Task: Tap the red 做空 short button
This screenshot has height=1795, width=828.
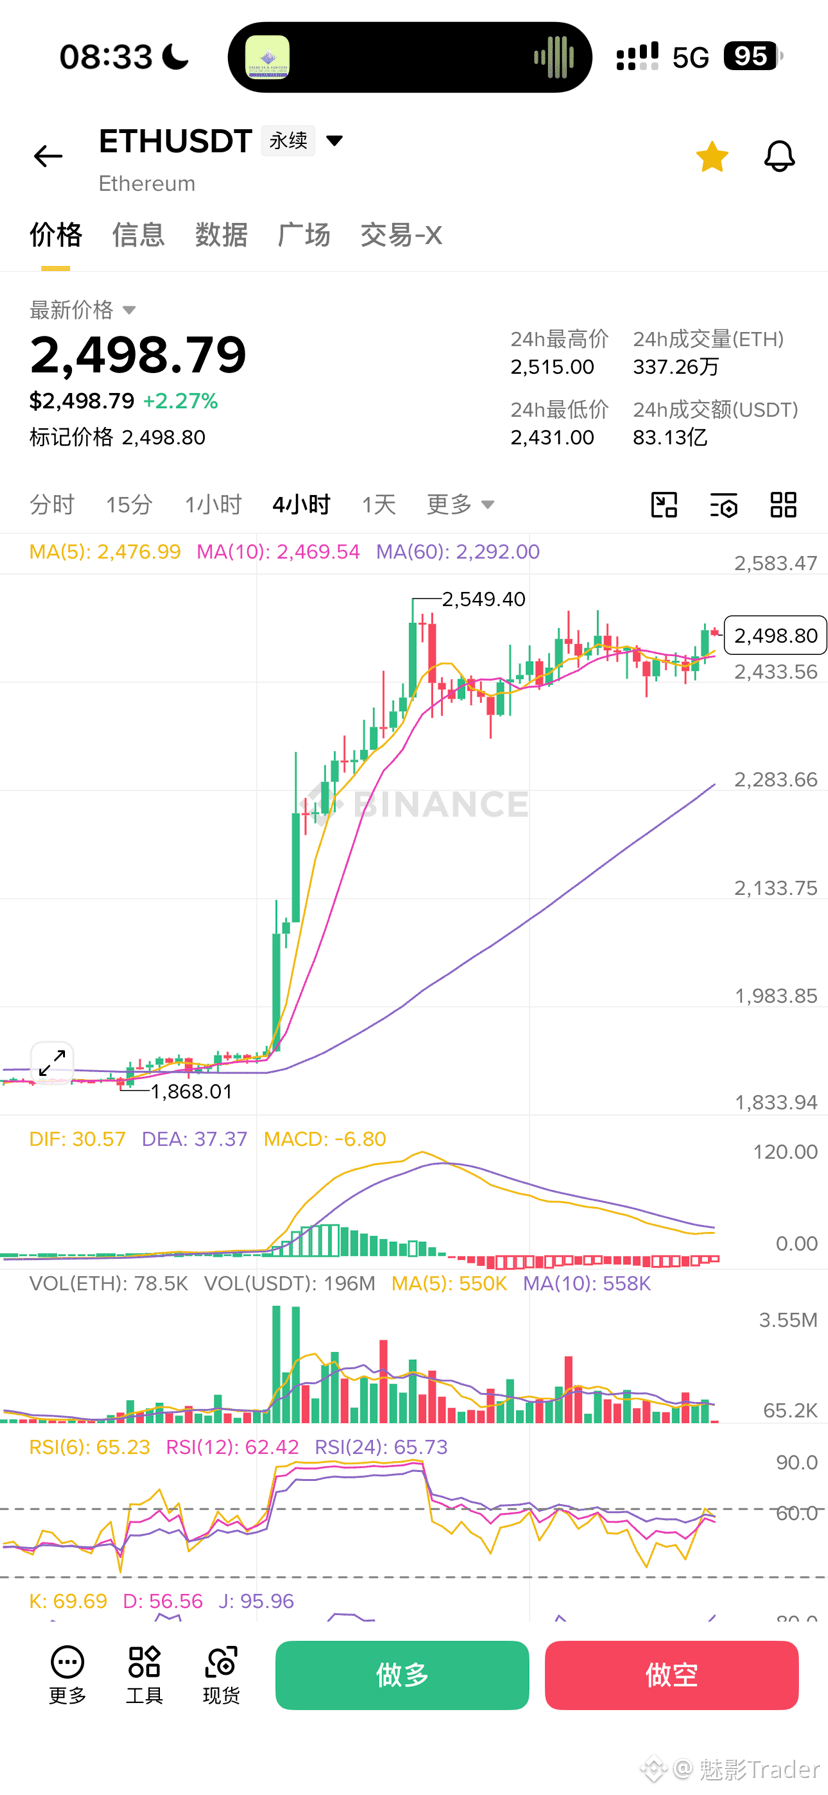Action: 672,1675
